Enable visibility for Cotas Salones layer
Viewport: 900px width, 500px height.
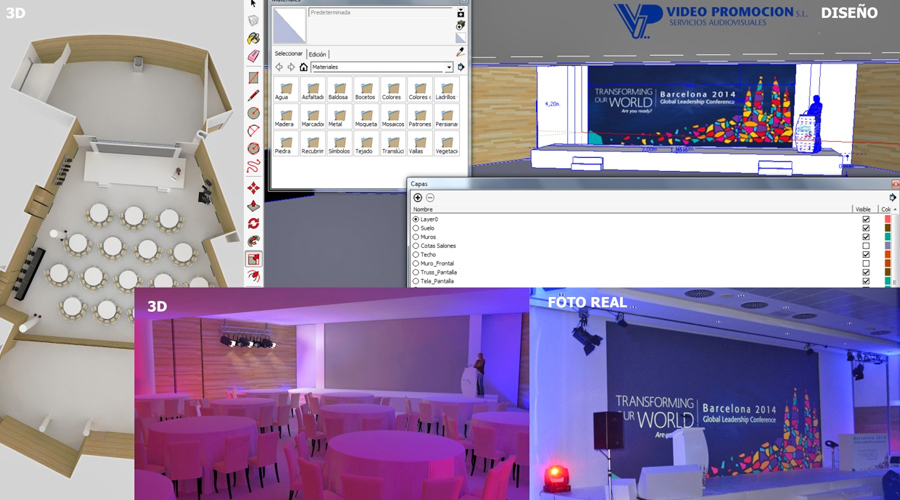coord(866,246)
